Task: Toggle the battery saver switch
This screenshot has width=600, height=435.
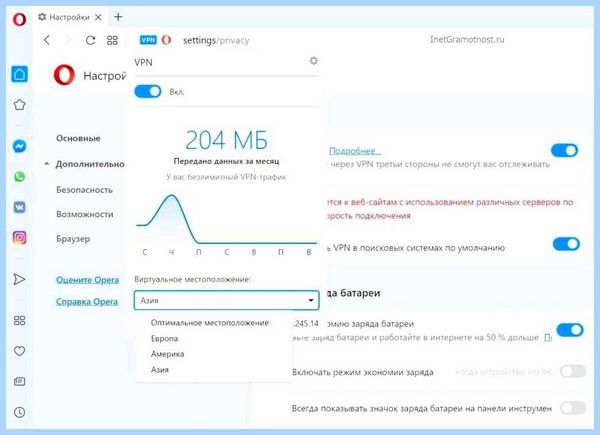Action: [570, 330]
